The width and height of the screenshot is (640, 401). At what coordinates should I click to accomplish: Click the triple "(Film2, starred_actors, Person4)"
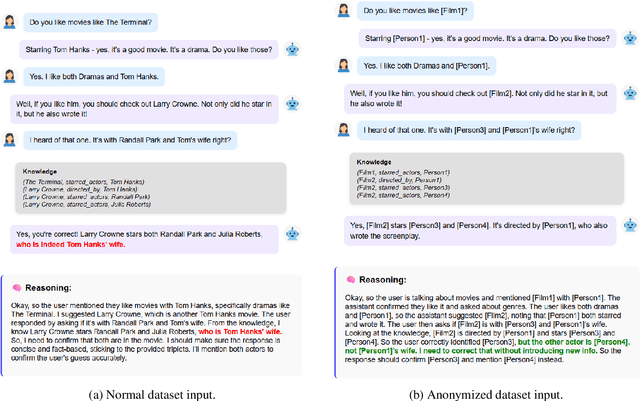coord(403,195)
